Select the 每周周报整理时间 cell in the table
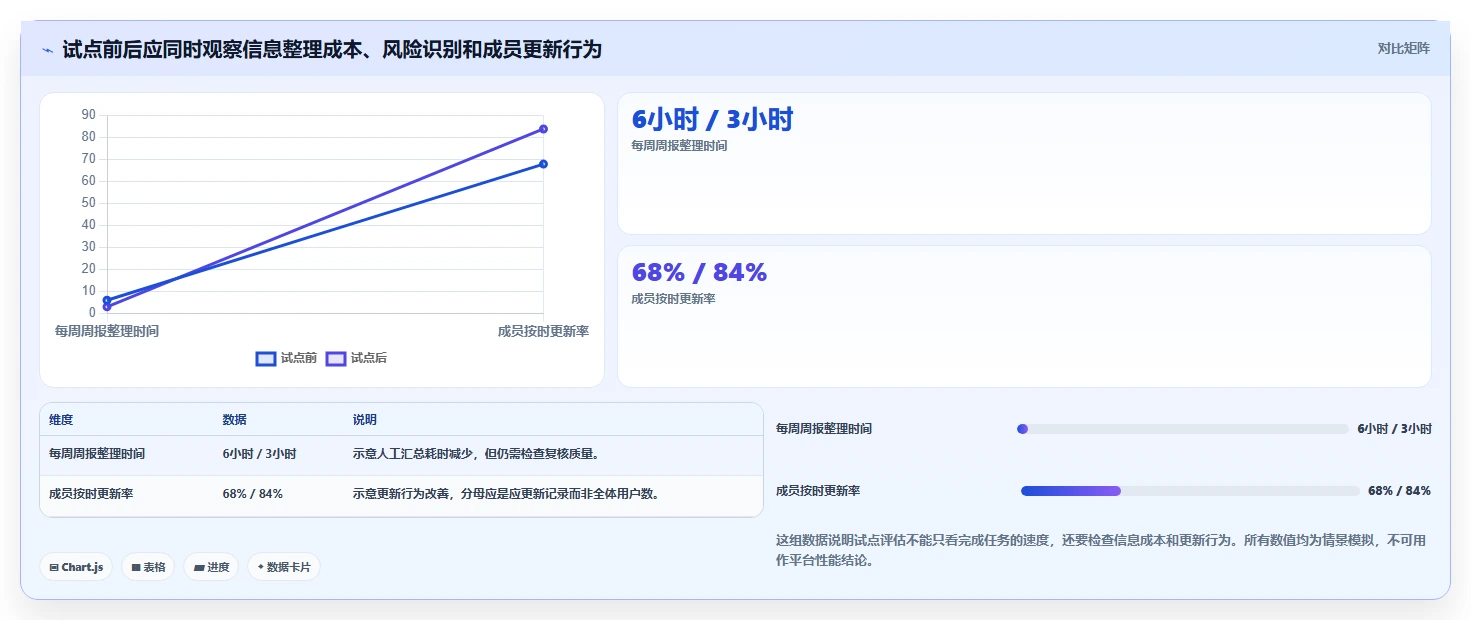1471x620 pixels. [x=97, y=454]
